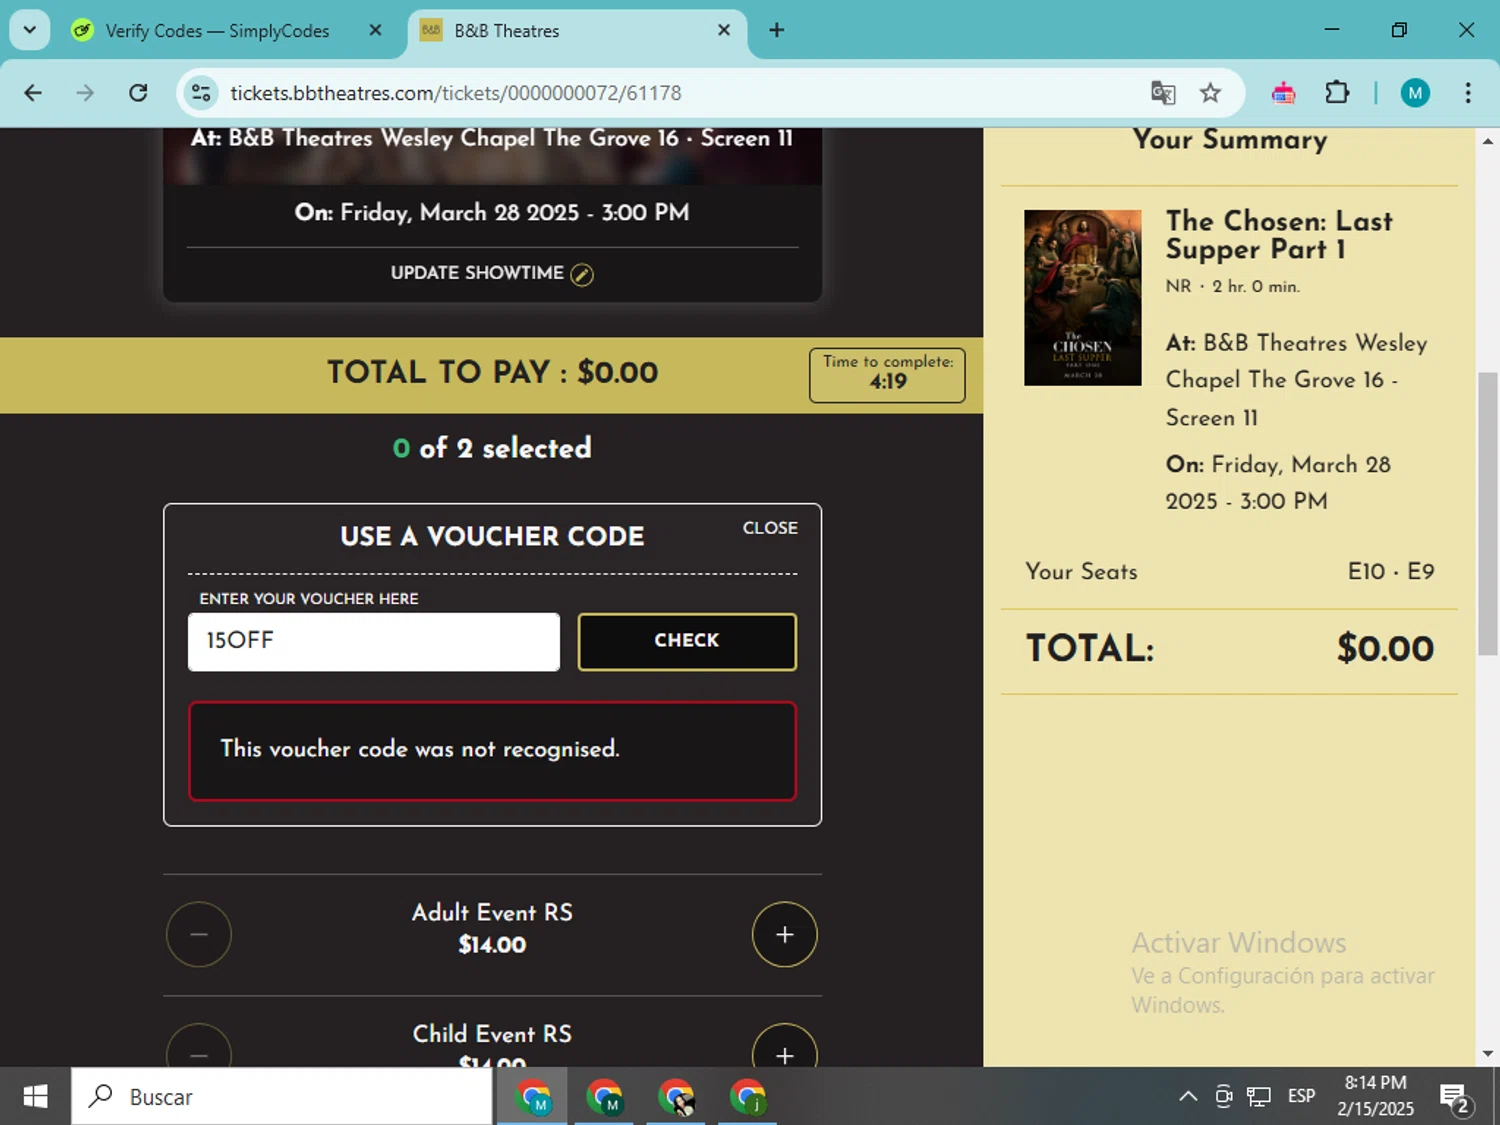Close the voucher code panel

[770, 528]
